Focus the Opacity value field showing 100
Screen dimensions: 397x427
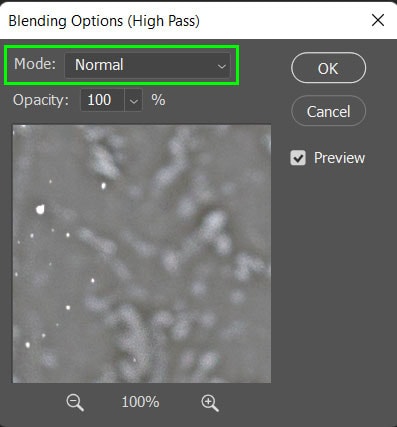[x=102, y=100]
